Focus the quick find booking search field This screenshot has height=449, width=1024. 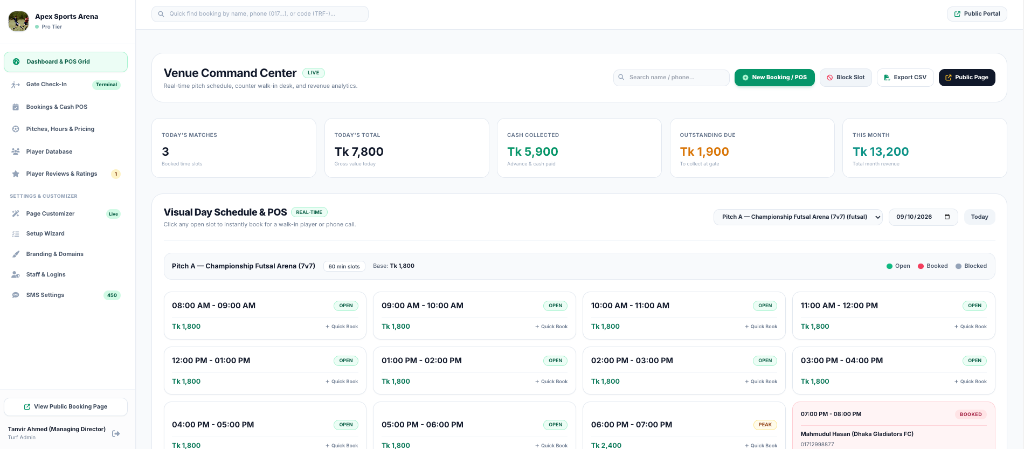click(260, 14)
